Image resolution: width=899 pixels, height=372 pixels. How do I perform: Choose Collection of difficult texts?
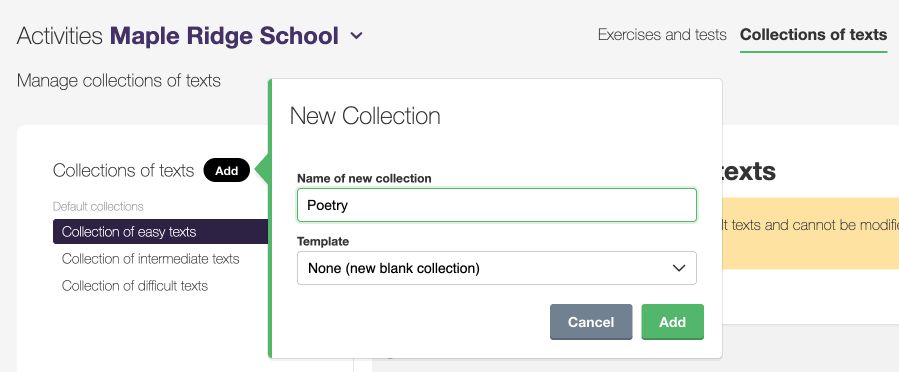tap(135, 285)
